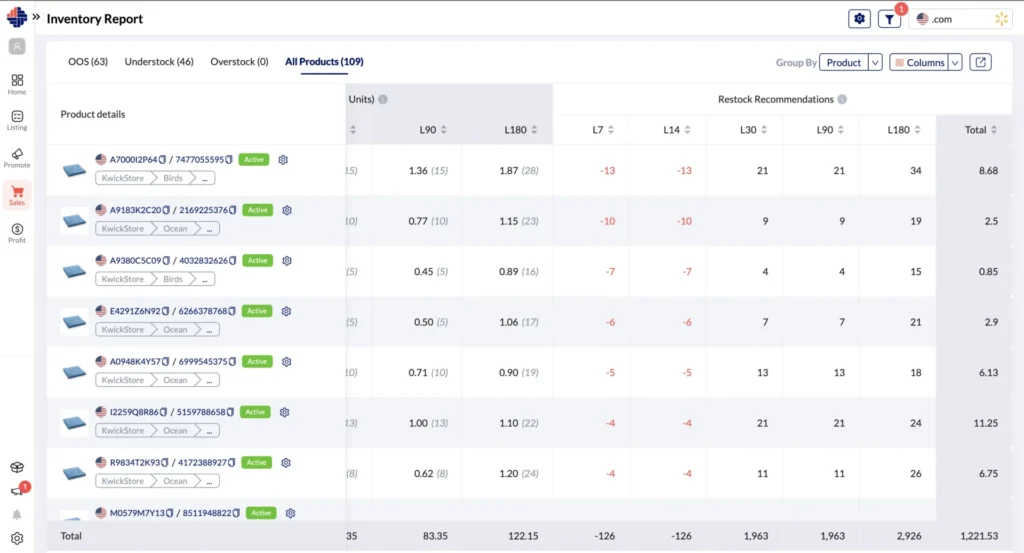The height and width of the screenshot is (553, 1024).
Task: Open settings gear for product A0948K4Y57
Action: (x=286, y=362)
